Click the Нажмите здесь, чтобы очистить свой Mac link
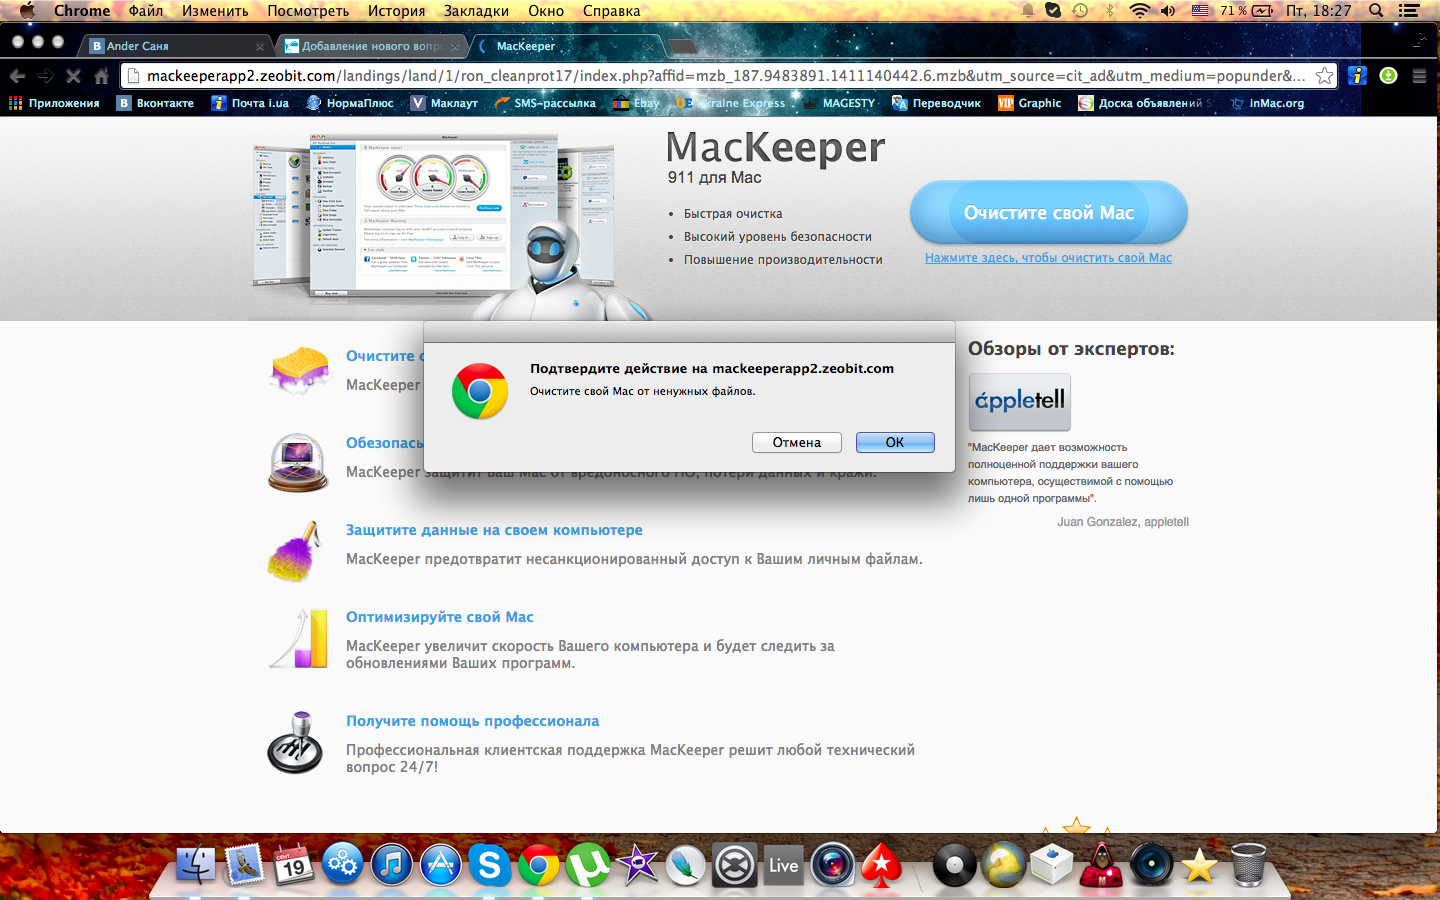This screenshot has width=1440, height=900. (1048, 258)
